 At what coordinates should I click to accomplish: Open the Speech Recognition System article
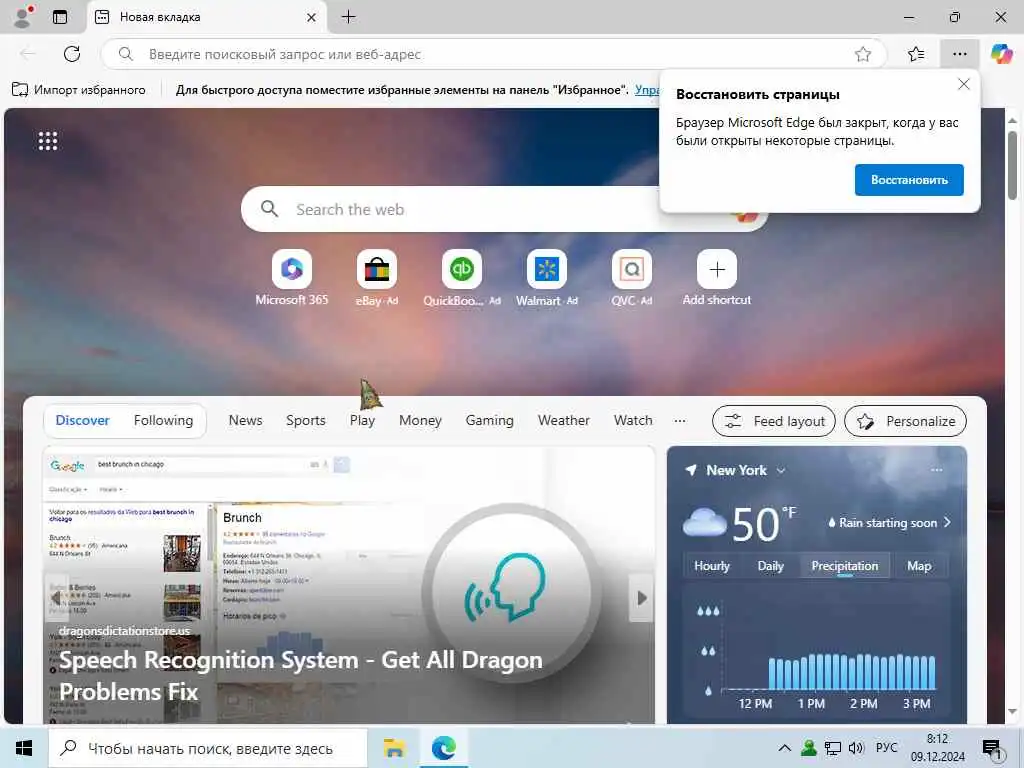[300, 675]
